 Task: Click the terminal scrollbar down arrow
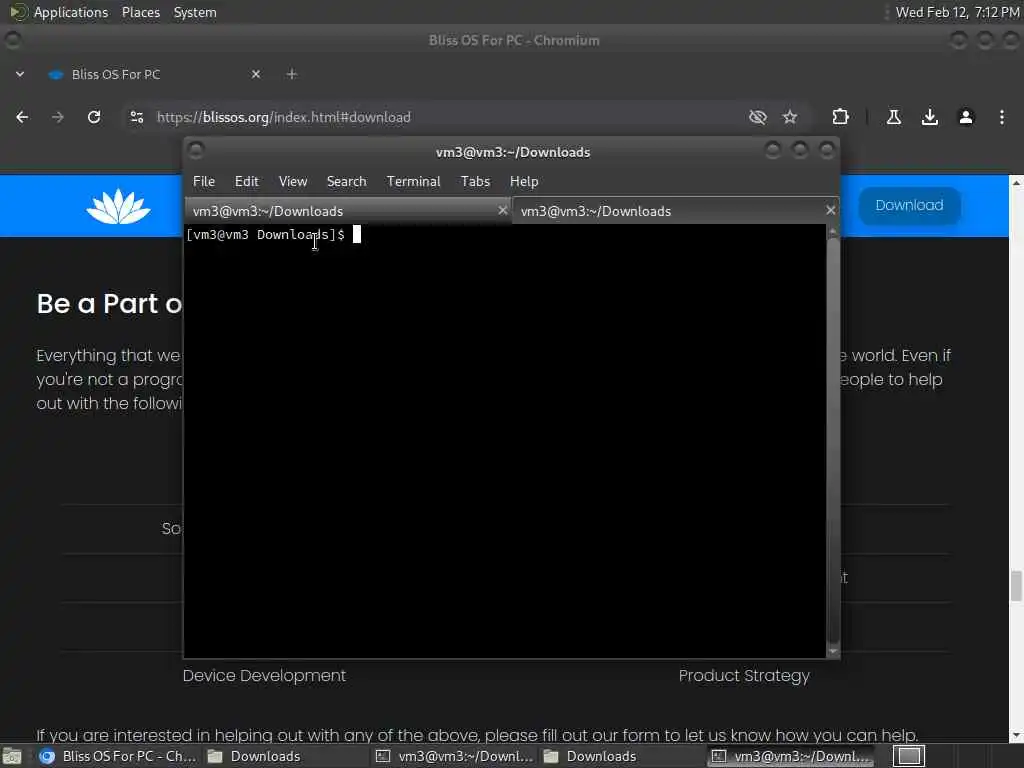tap(833, 651)
